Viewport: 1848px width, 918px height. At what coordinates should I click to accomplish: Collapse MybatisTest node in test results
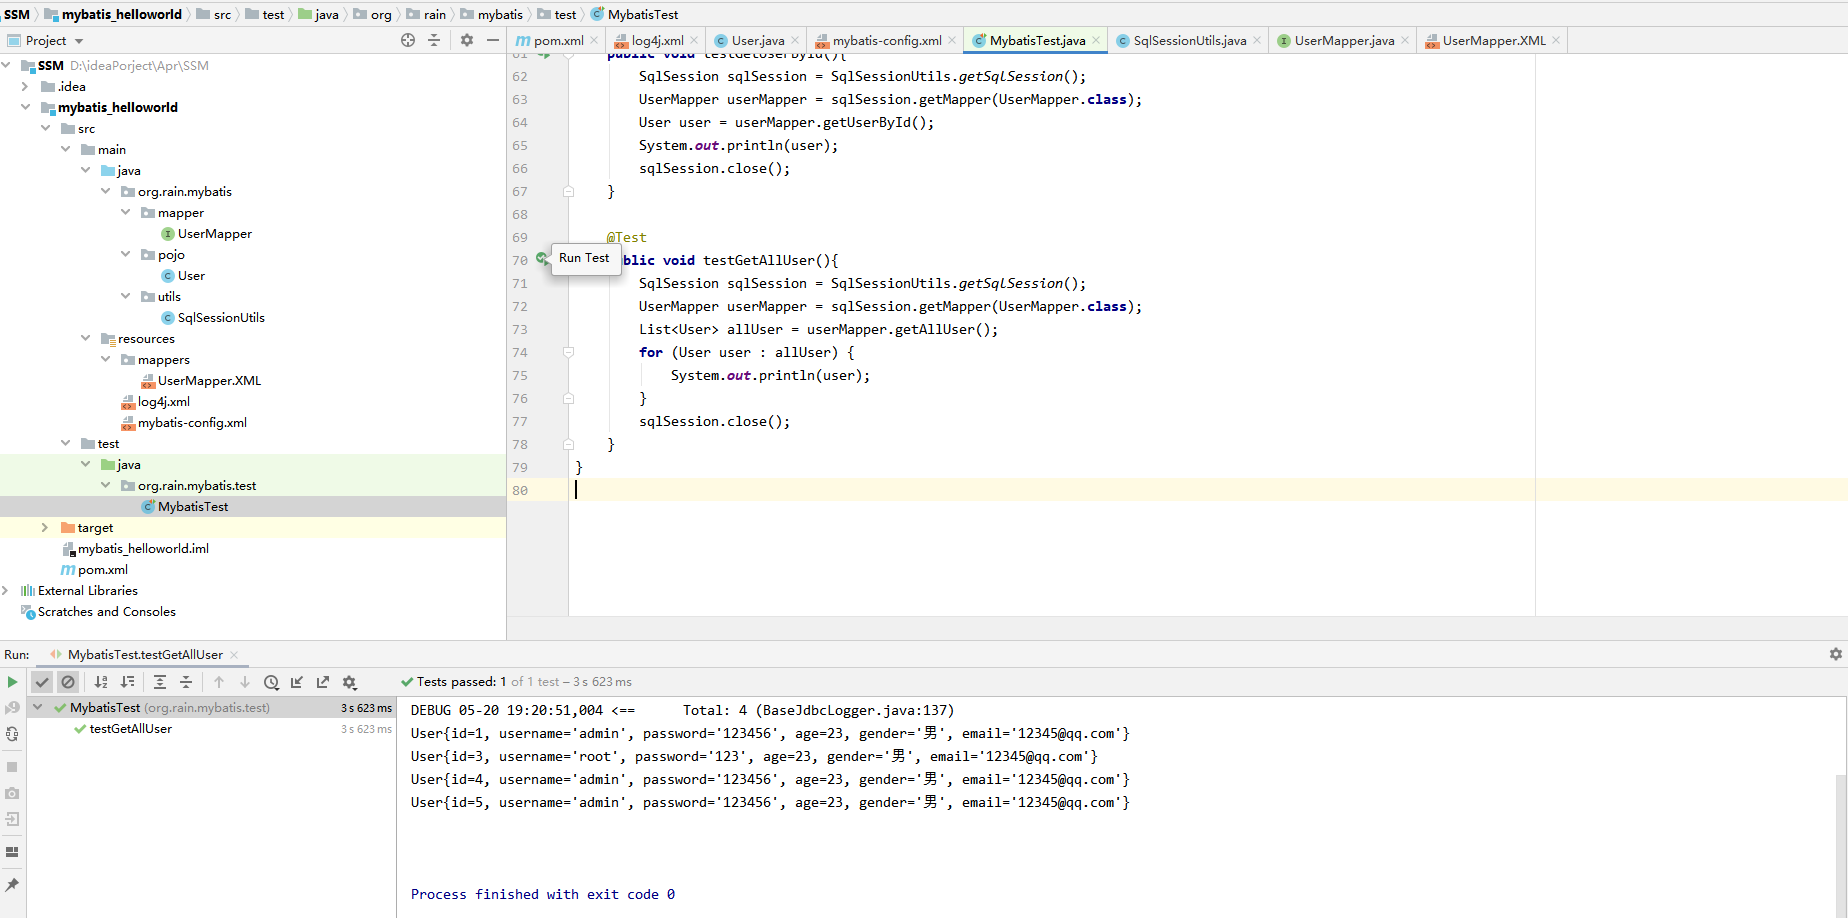(x=38, y=707)
